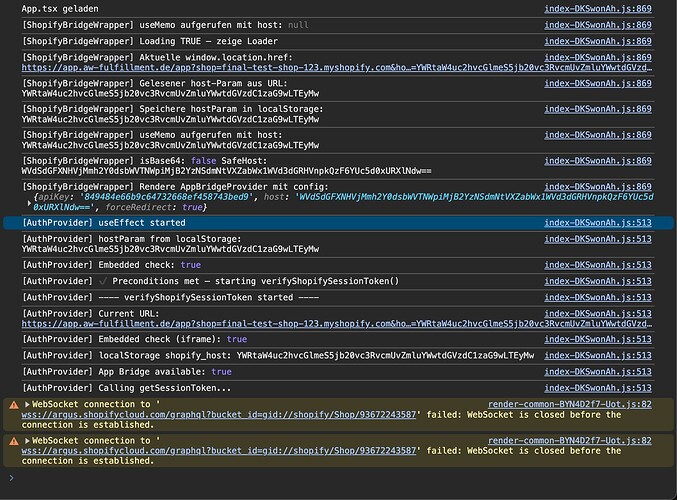
Task: Open app.aw-fulfillment.de URL under 'Current URL'
Action: tap(337, 324)
